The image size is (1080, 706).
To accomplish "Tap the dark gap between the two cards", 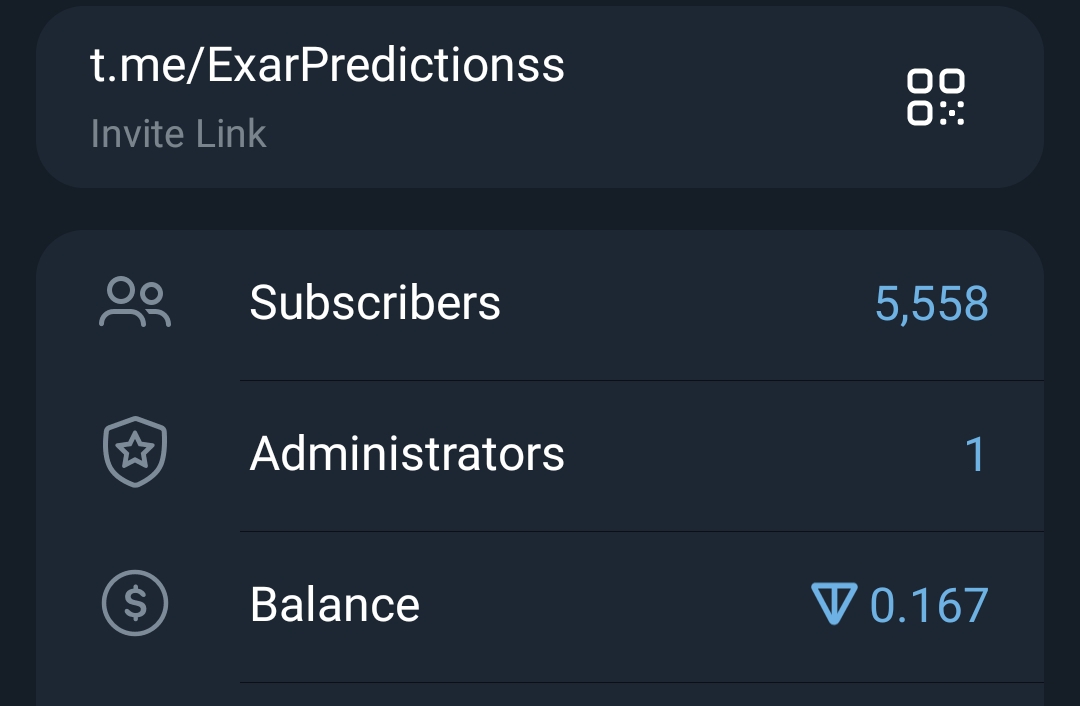I will 540,209.
